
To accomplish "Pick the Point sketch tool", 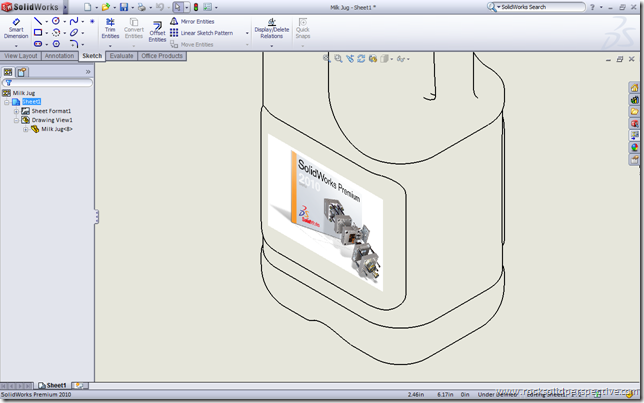I will pyautogui.click(x=92, y=21).
